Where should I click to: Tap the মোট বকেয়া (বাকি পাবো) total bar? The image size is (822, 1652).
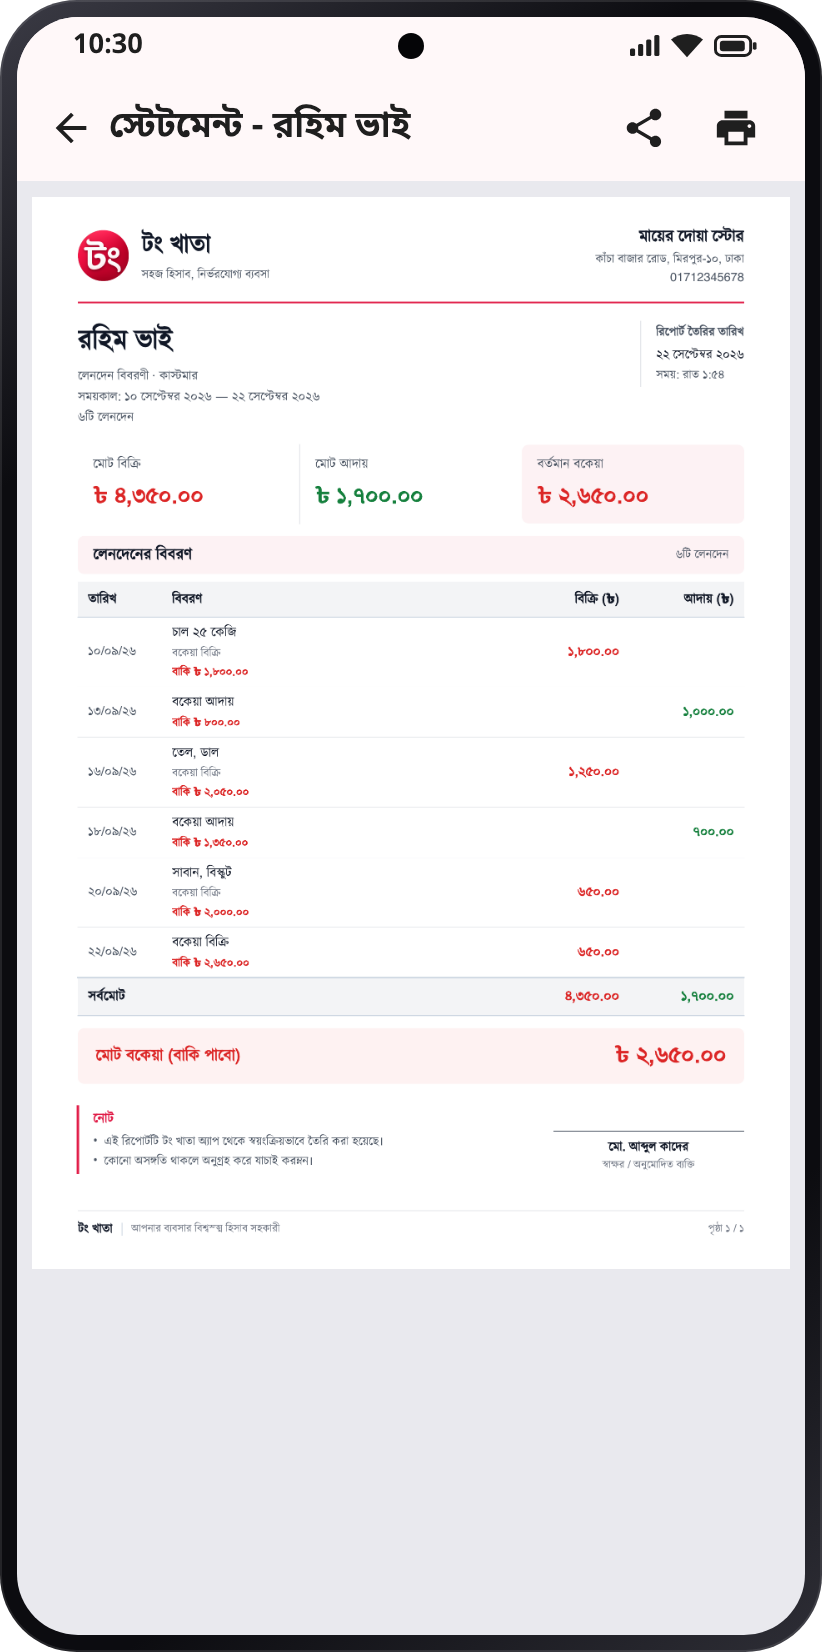coord(411,1055)
